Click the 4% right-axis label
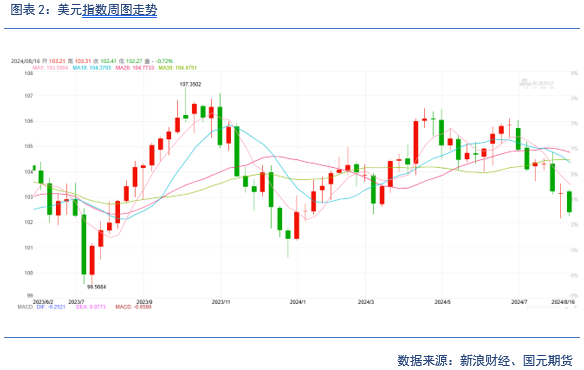 [x=575, y=73]
